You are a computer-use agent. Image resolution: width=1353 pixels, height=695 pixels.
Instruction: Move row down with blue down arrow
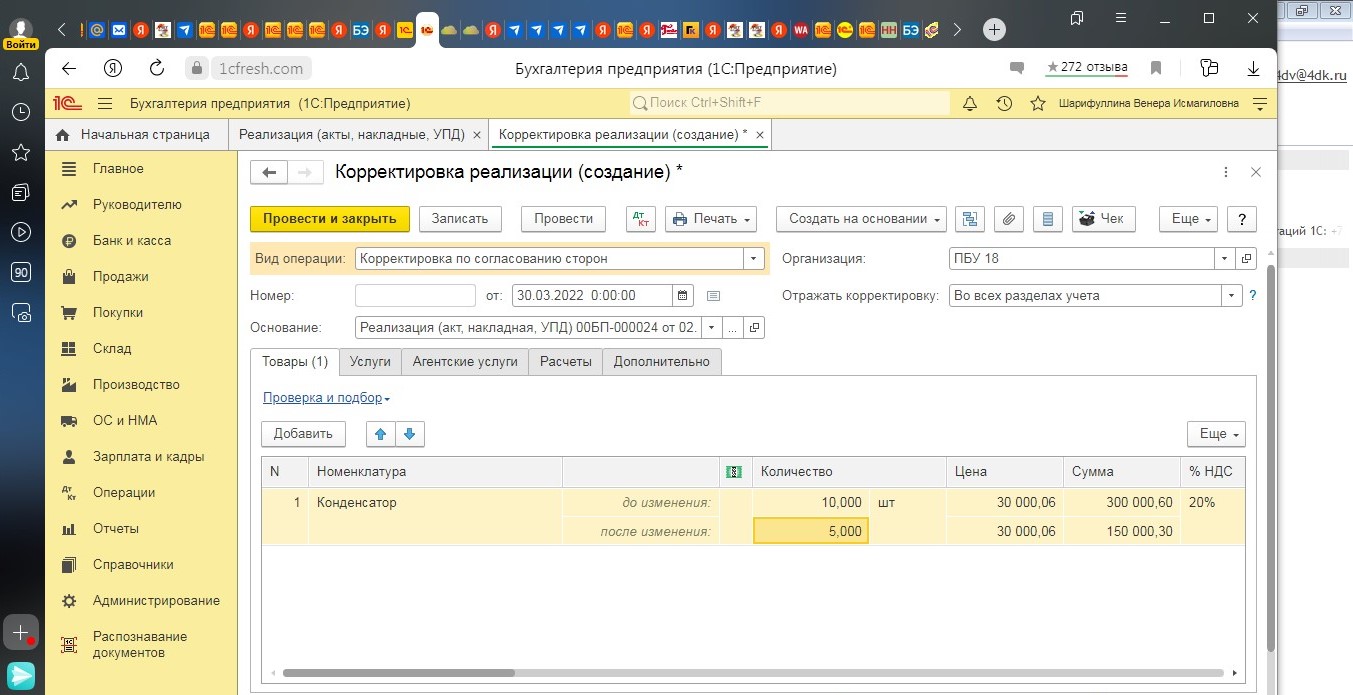[411, 434]
